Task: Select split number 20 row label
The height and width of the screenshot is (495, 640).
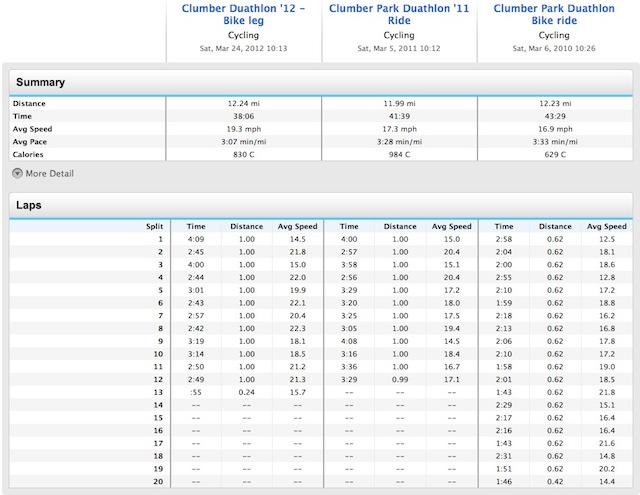Action: [158, 482]
